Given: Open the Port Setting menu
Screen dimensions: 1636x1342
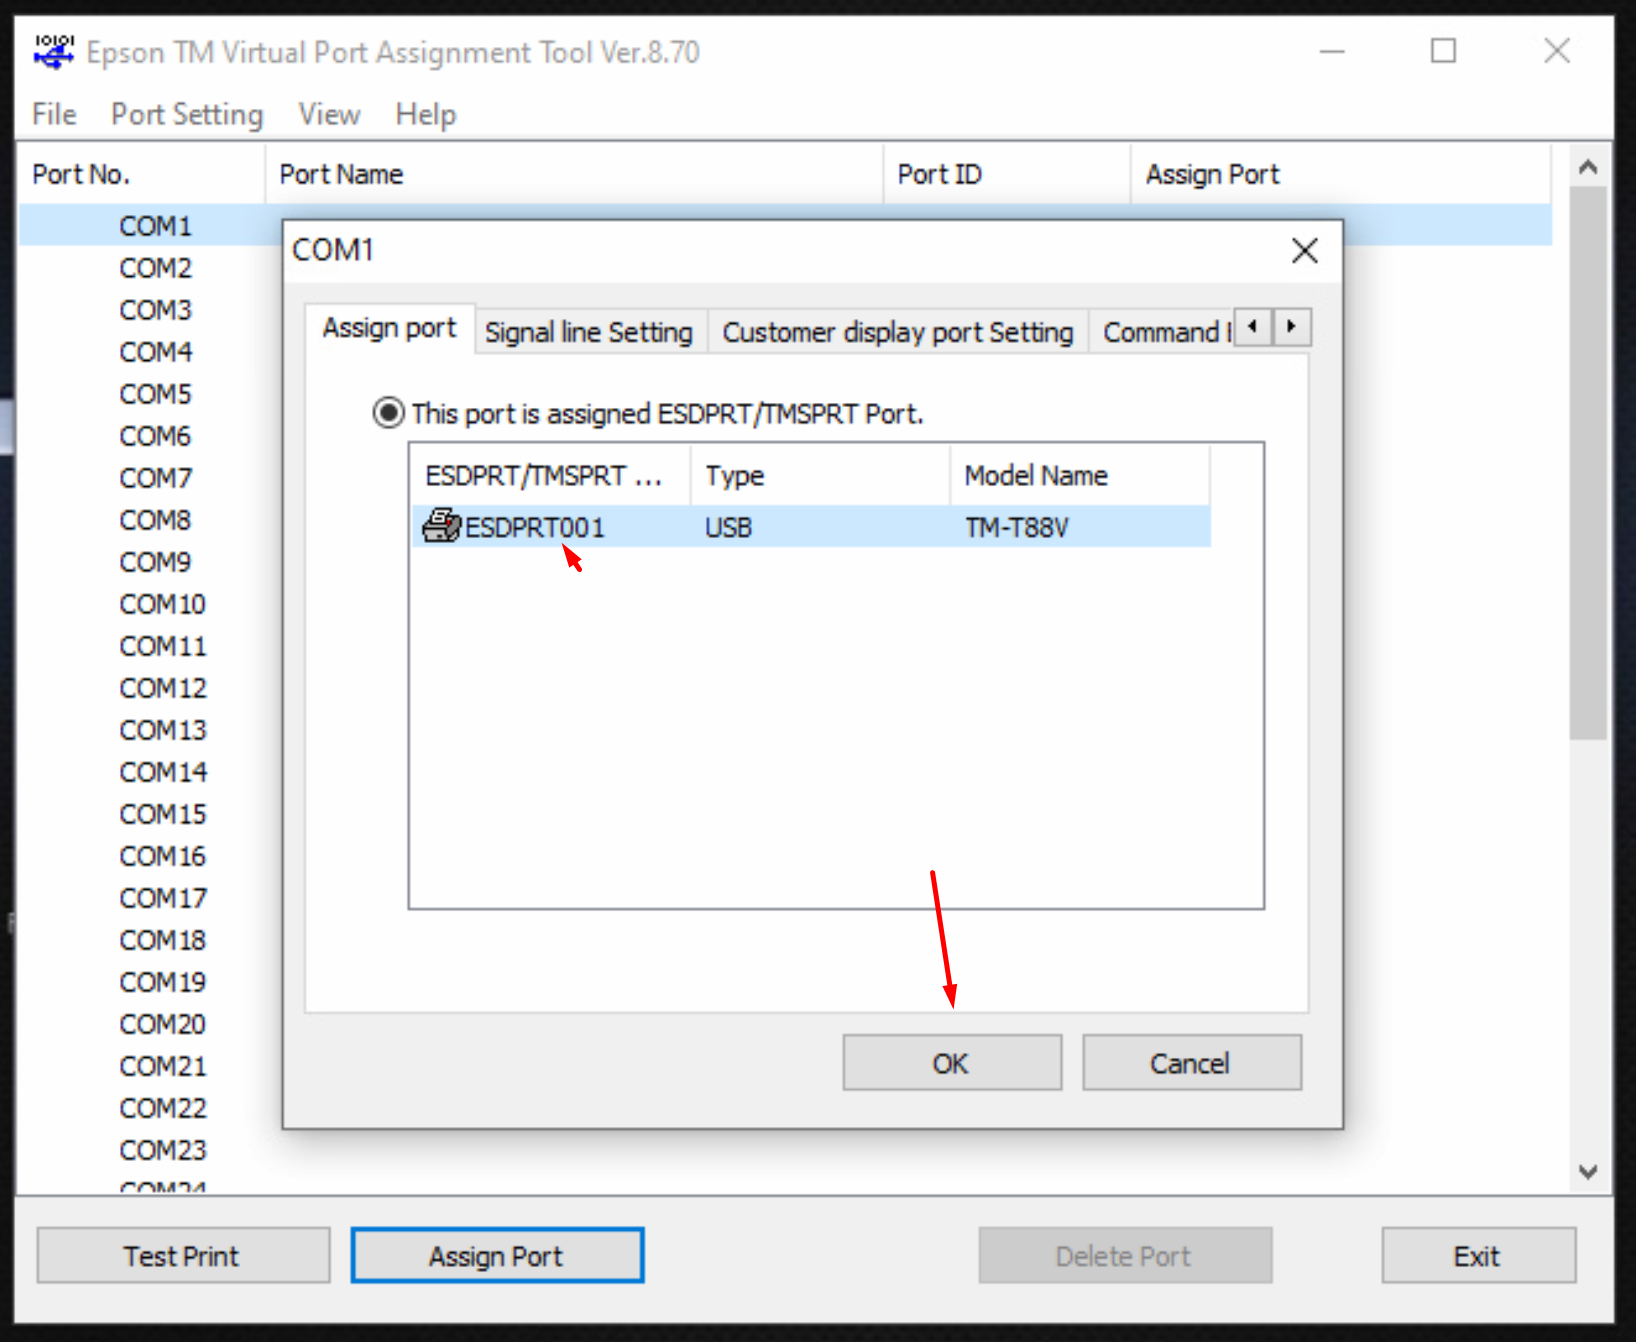Looking at the screenshot, I should (187, 114).
